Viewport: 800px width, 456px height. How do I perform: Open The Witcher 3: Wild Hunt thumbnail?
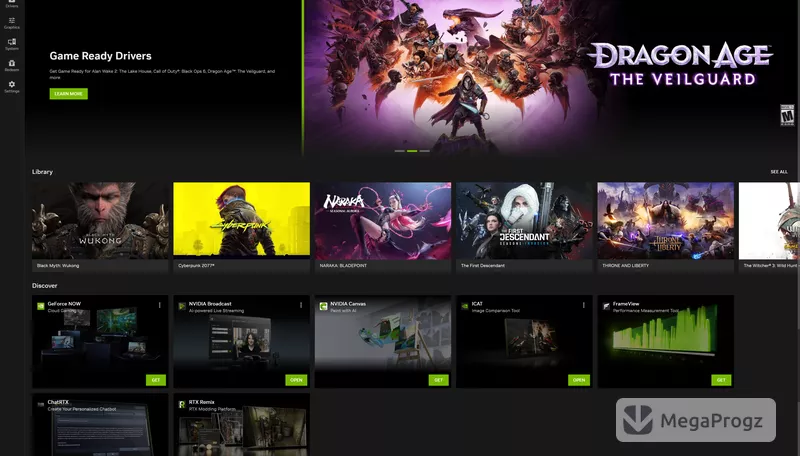pyautogui.click(x=769, y=220)
